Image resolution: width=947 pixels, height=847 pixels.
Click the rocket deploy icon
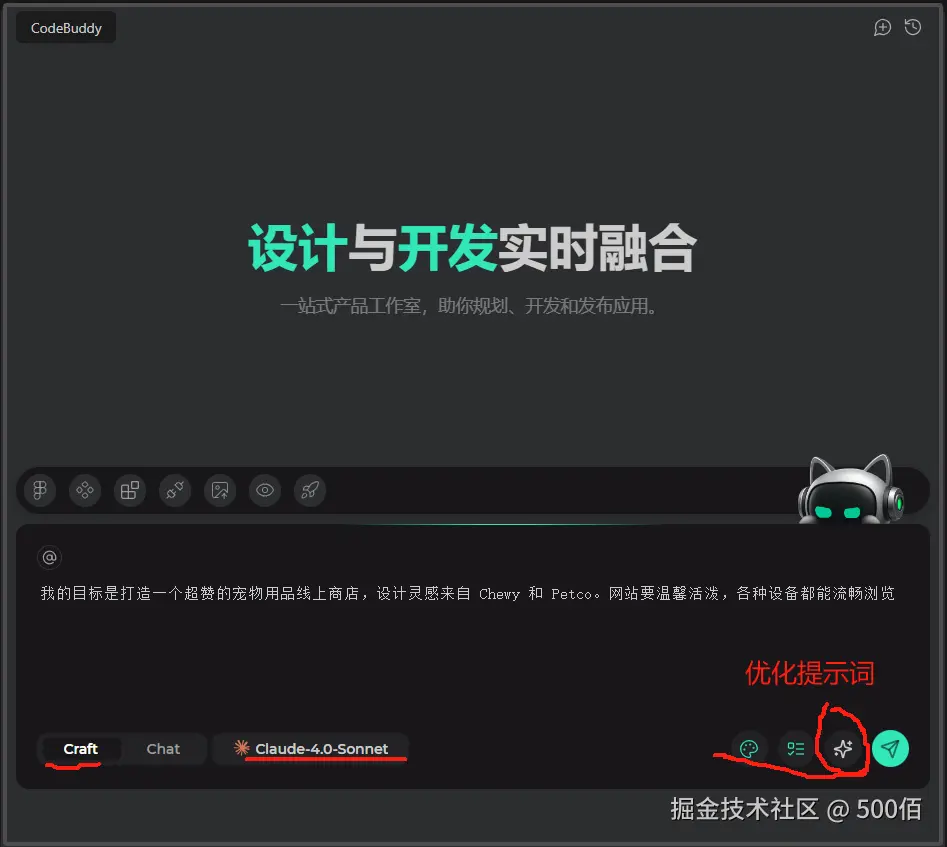(309, 490)
